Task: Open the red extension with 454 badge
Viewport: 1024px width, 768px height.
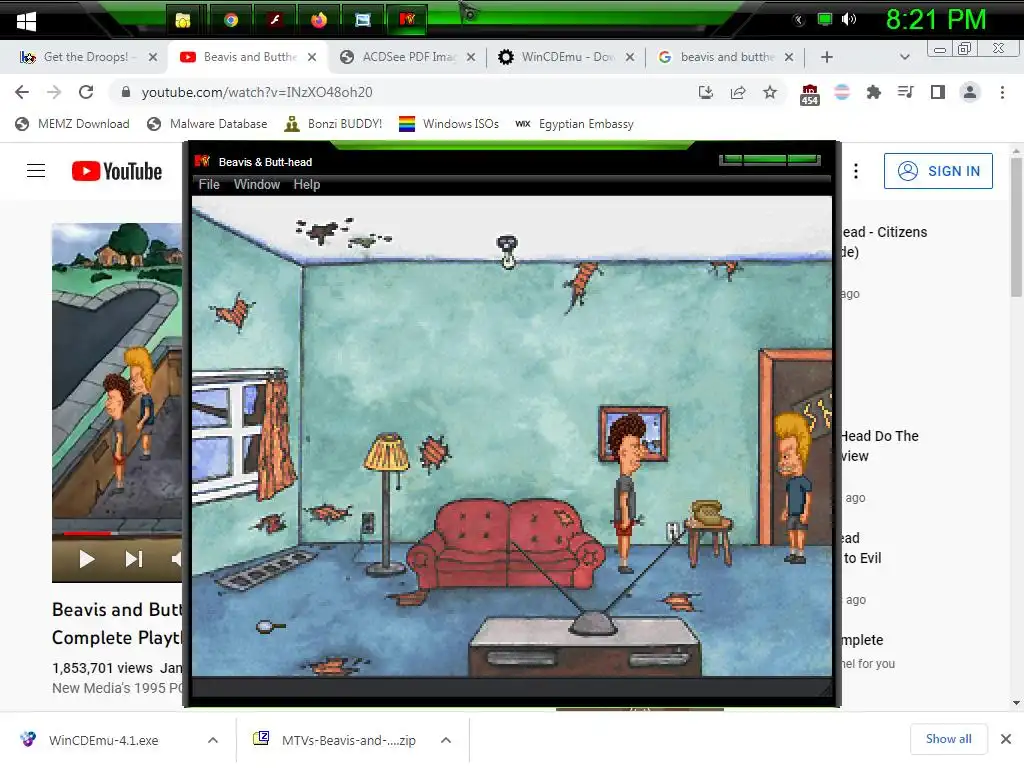Action: pos(809,94)
